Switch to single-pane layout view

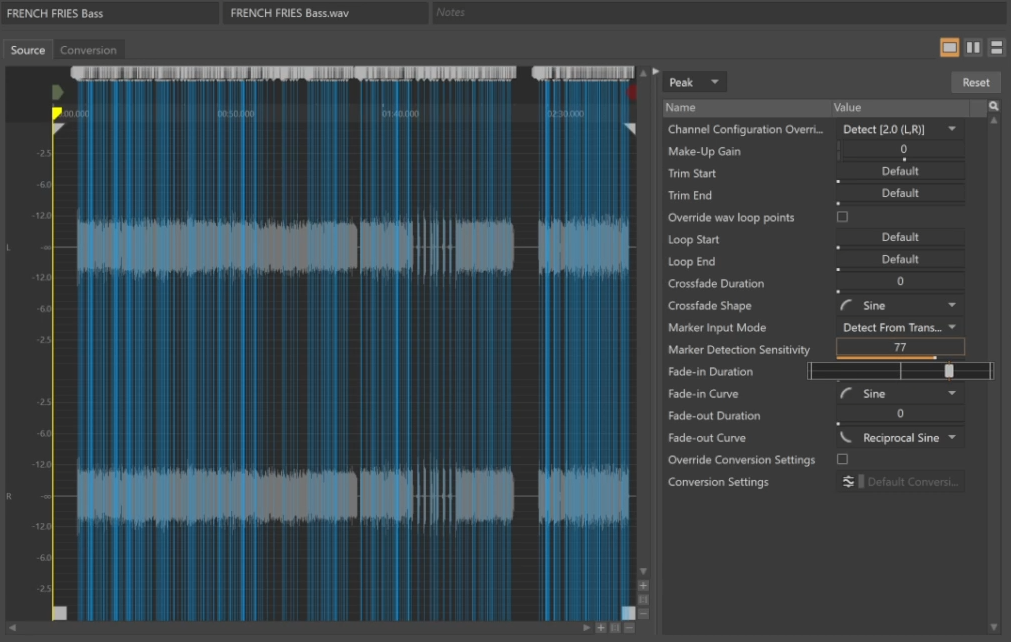point(949,47)
